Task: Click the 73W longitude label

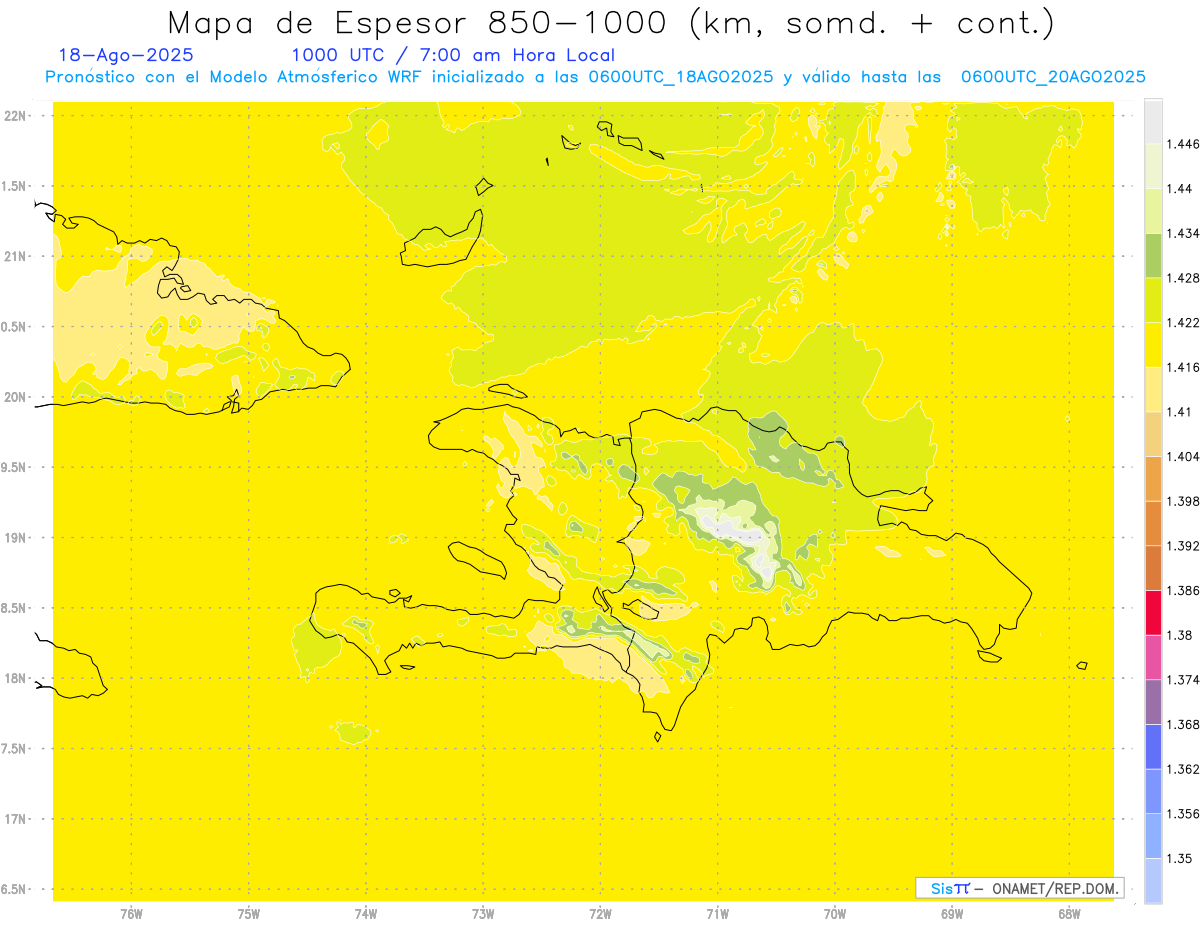Action: [483, 914]
